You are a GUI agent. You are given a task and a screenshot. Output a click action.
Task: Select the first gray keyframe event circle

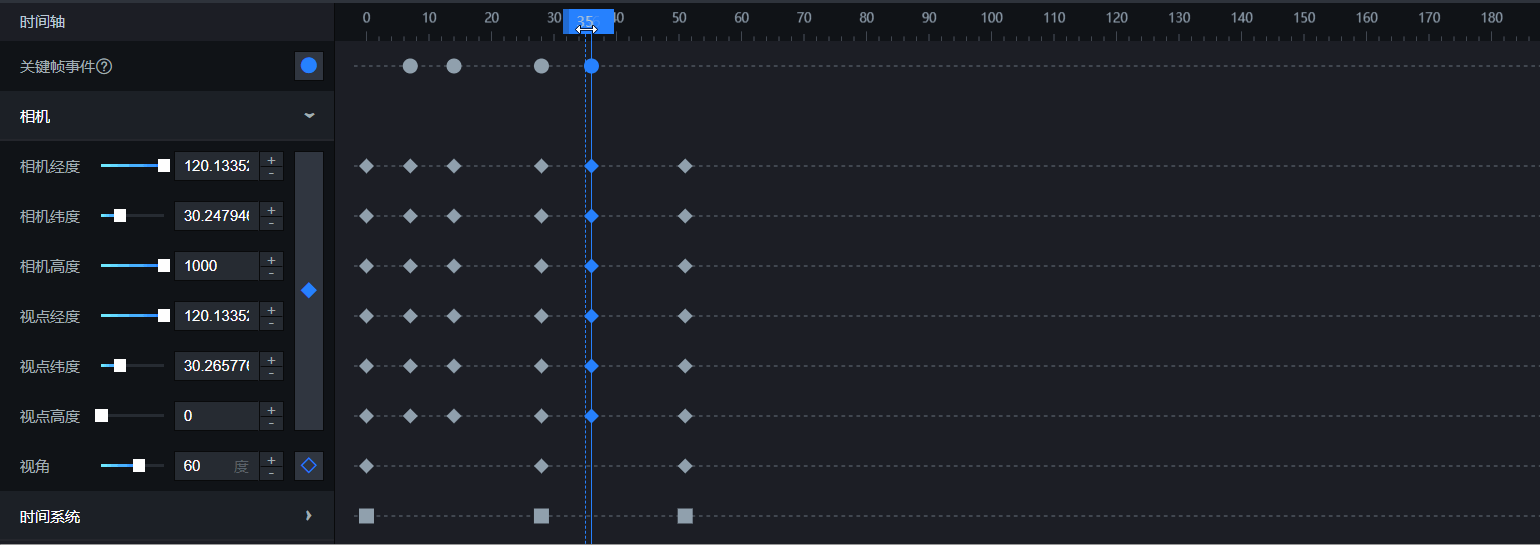coord(410,66)
